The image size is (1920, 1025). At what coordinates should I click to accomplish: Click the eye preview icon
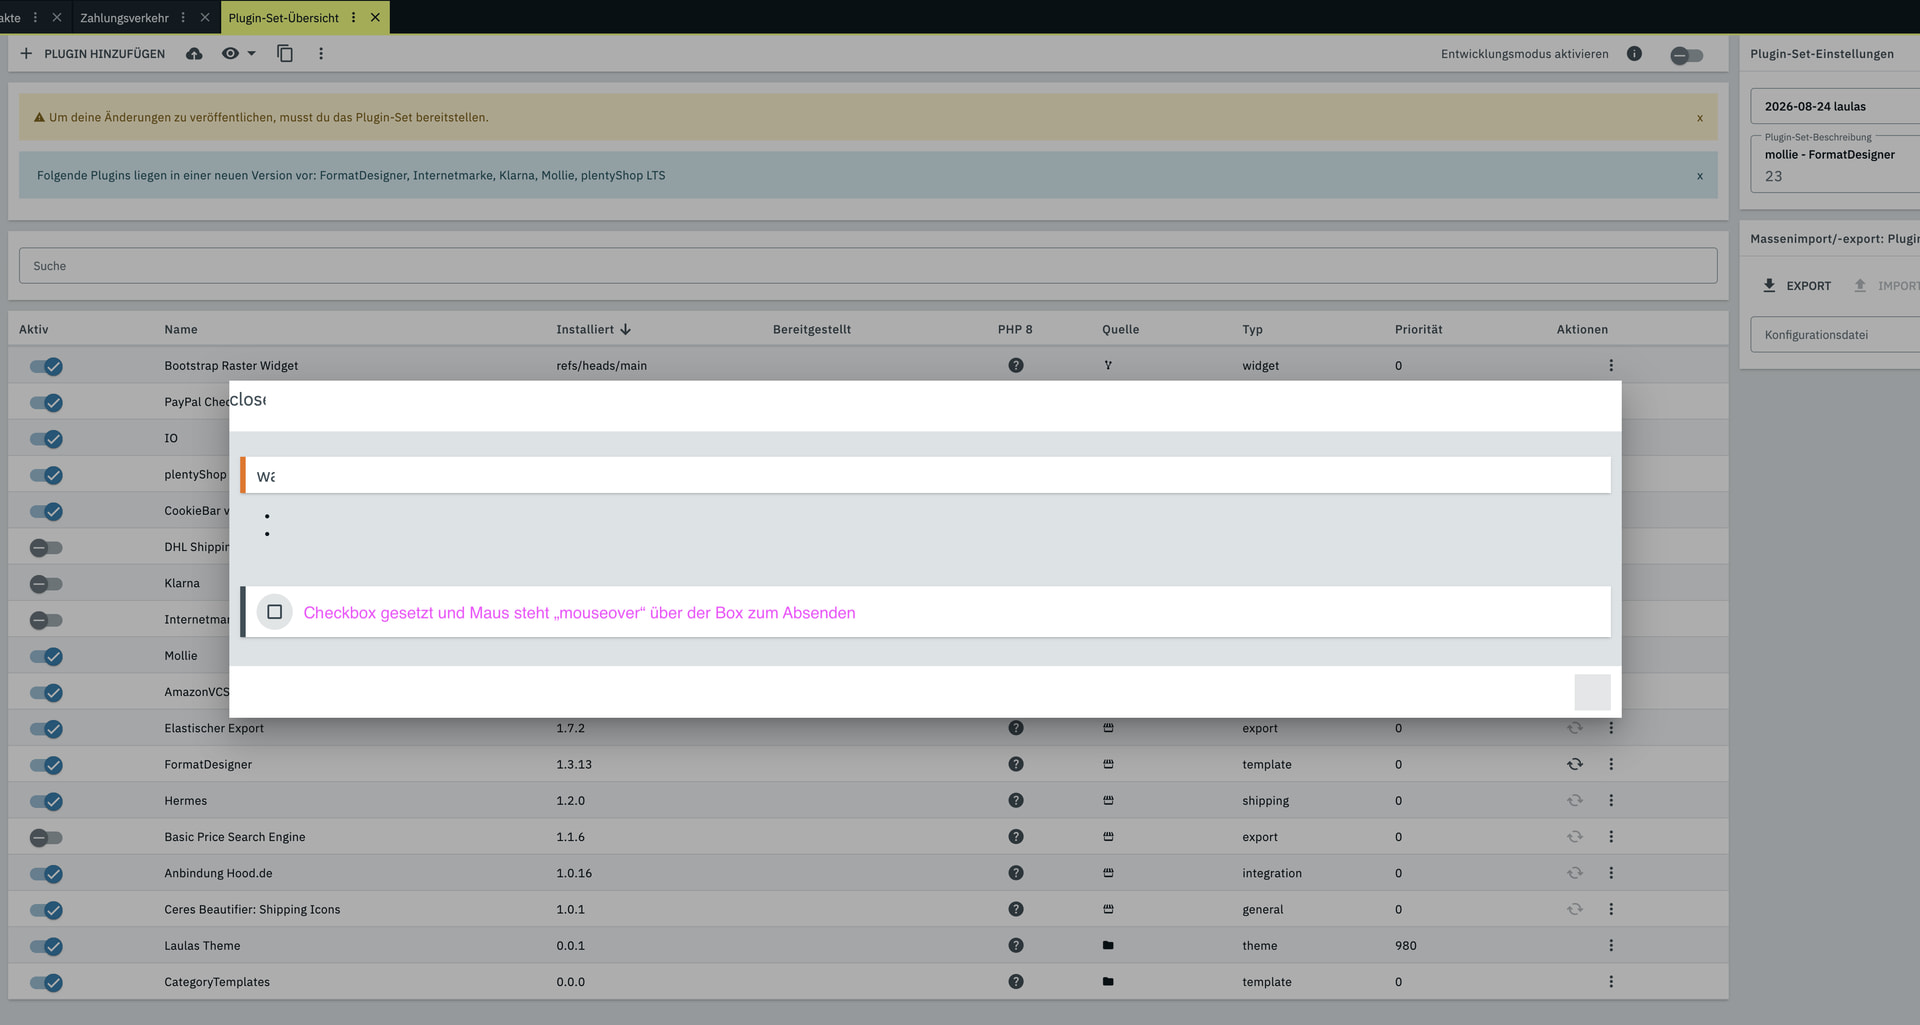click(230, 54)
